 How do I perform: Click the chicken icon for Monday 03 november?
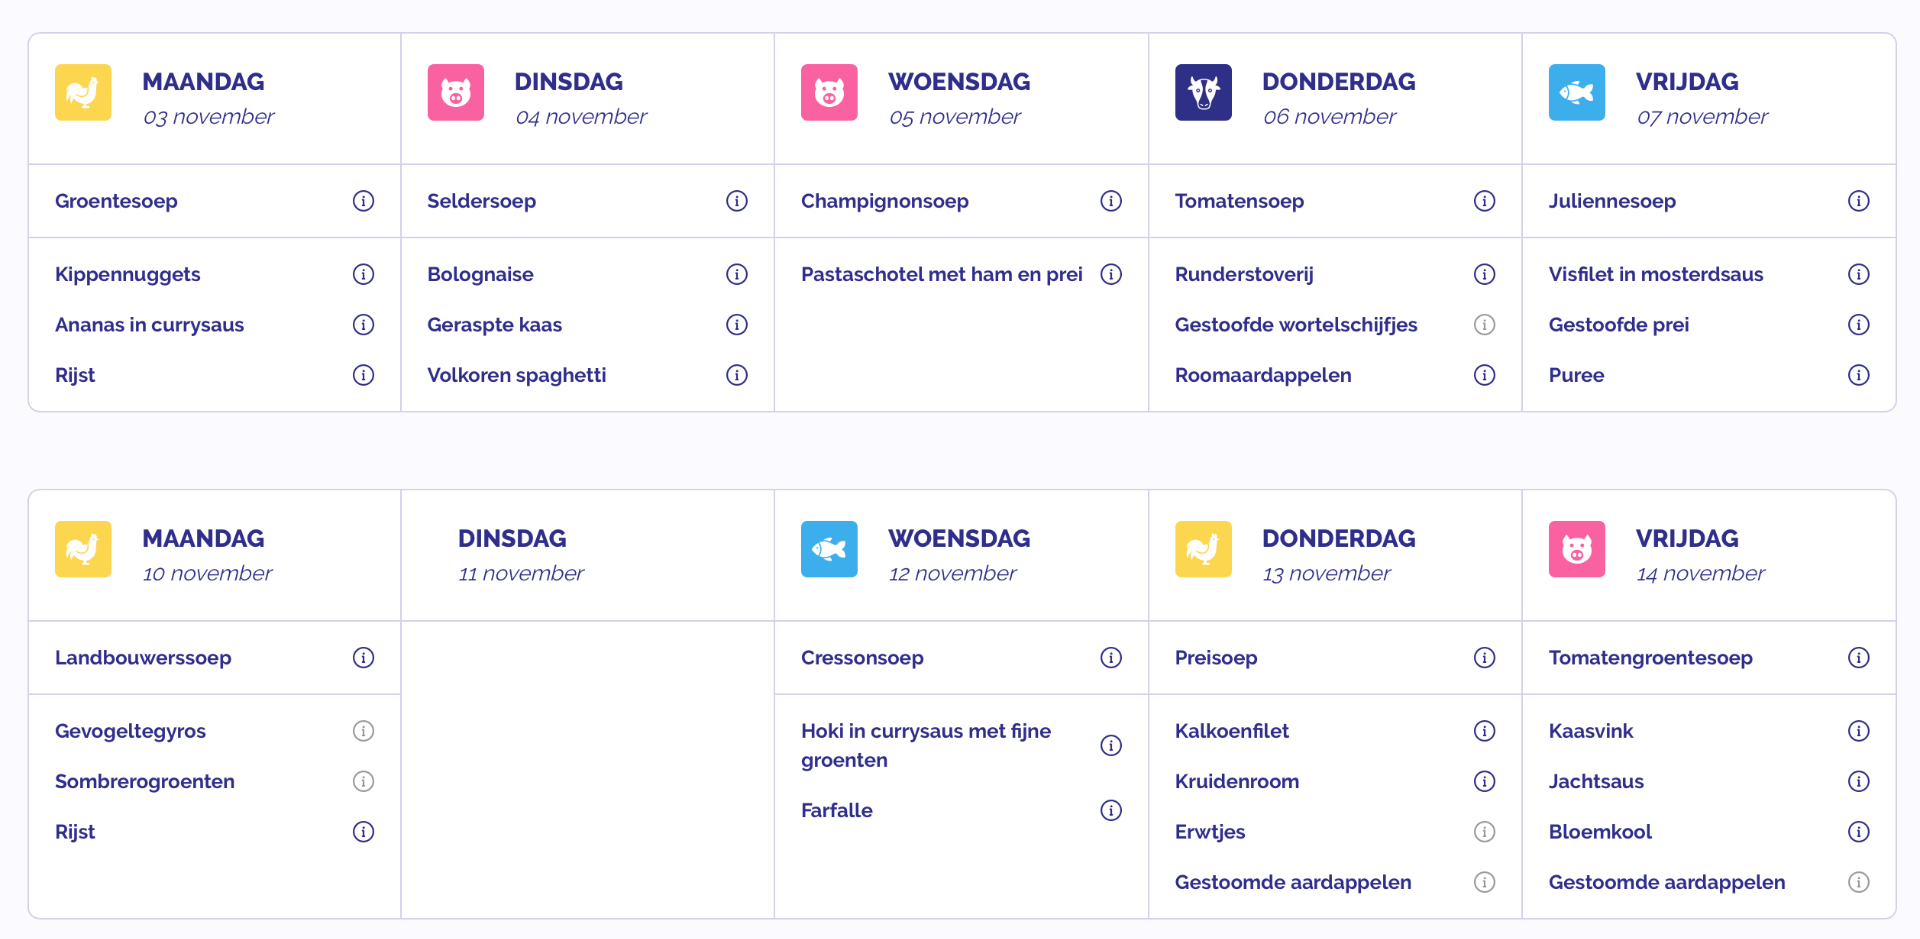coord(83,93)
